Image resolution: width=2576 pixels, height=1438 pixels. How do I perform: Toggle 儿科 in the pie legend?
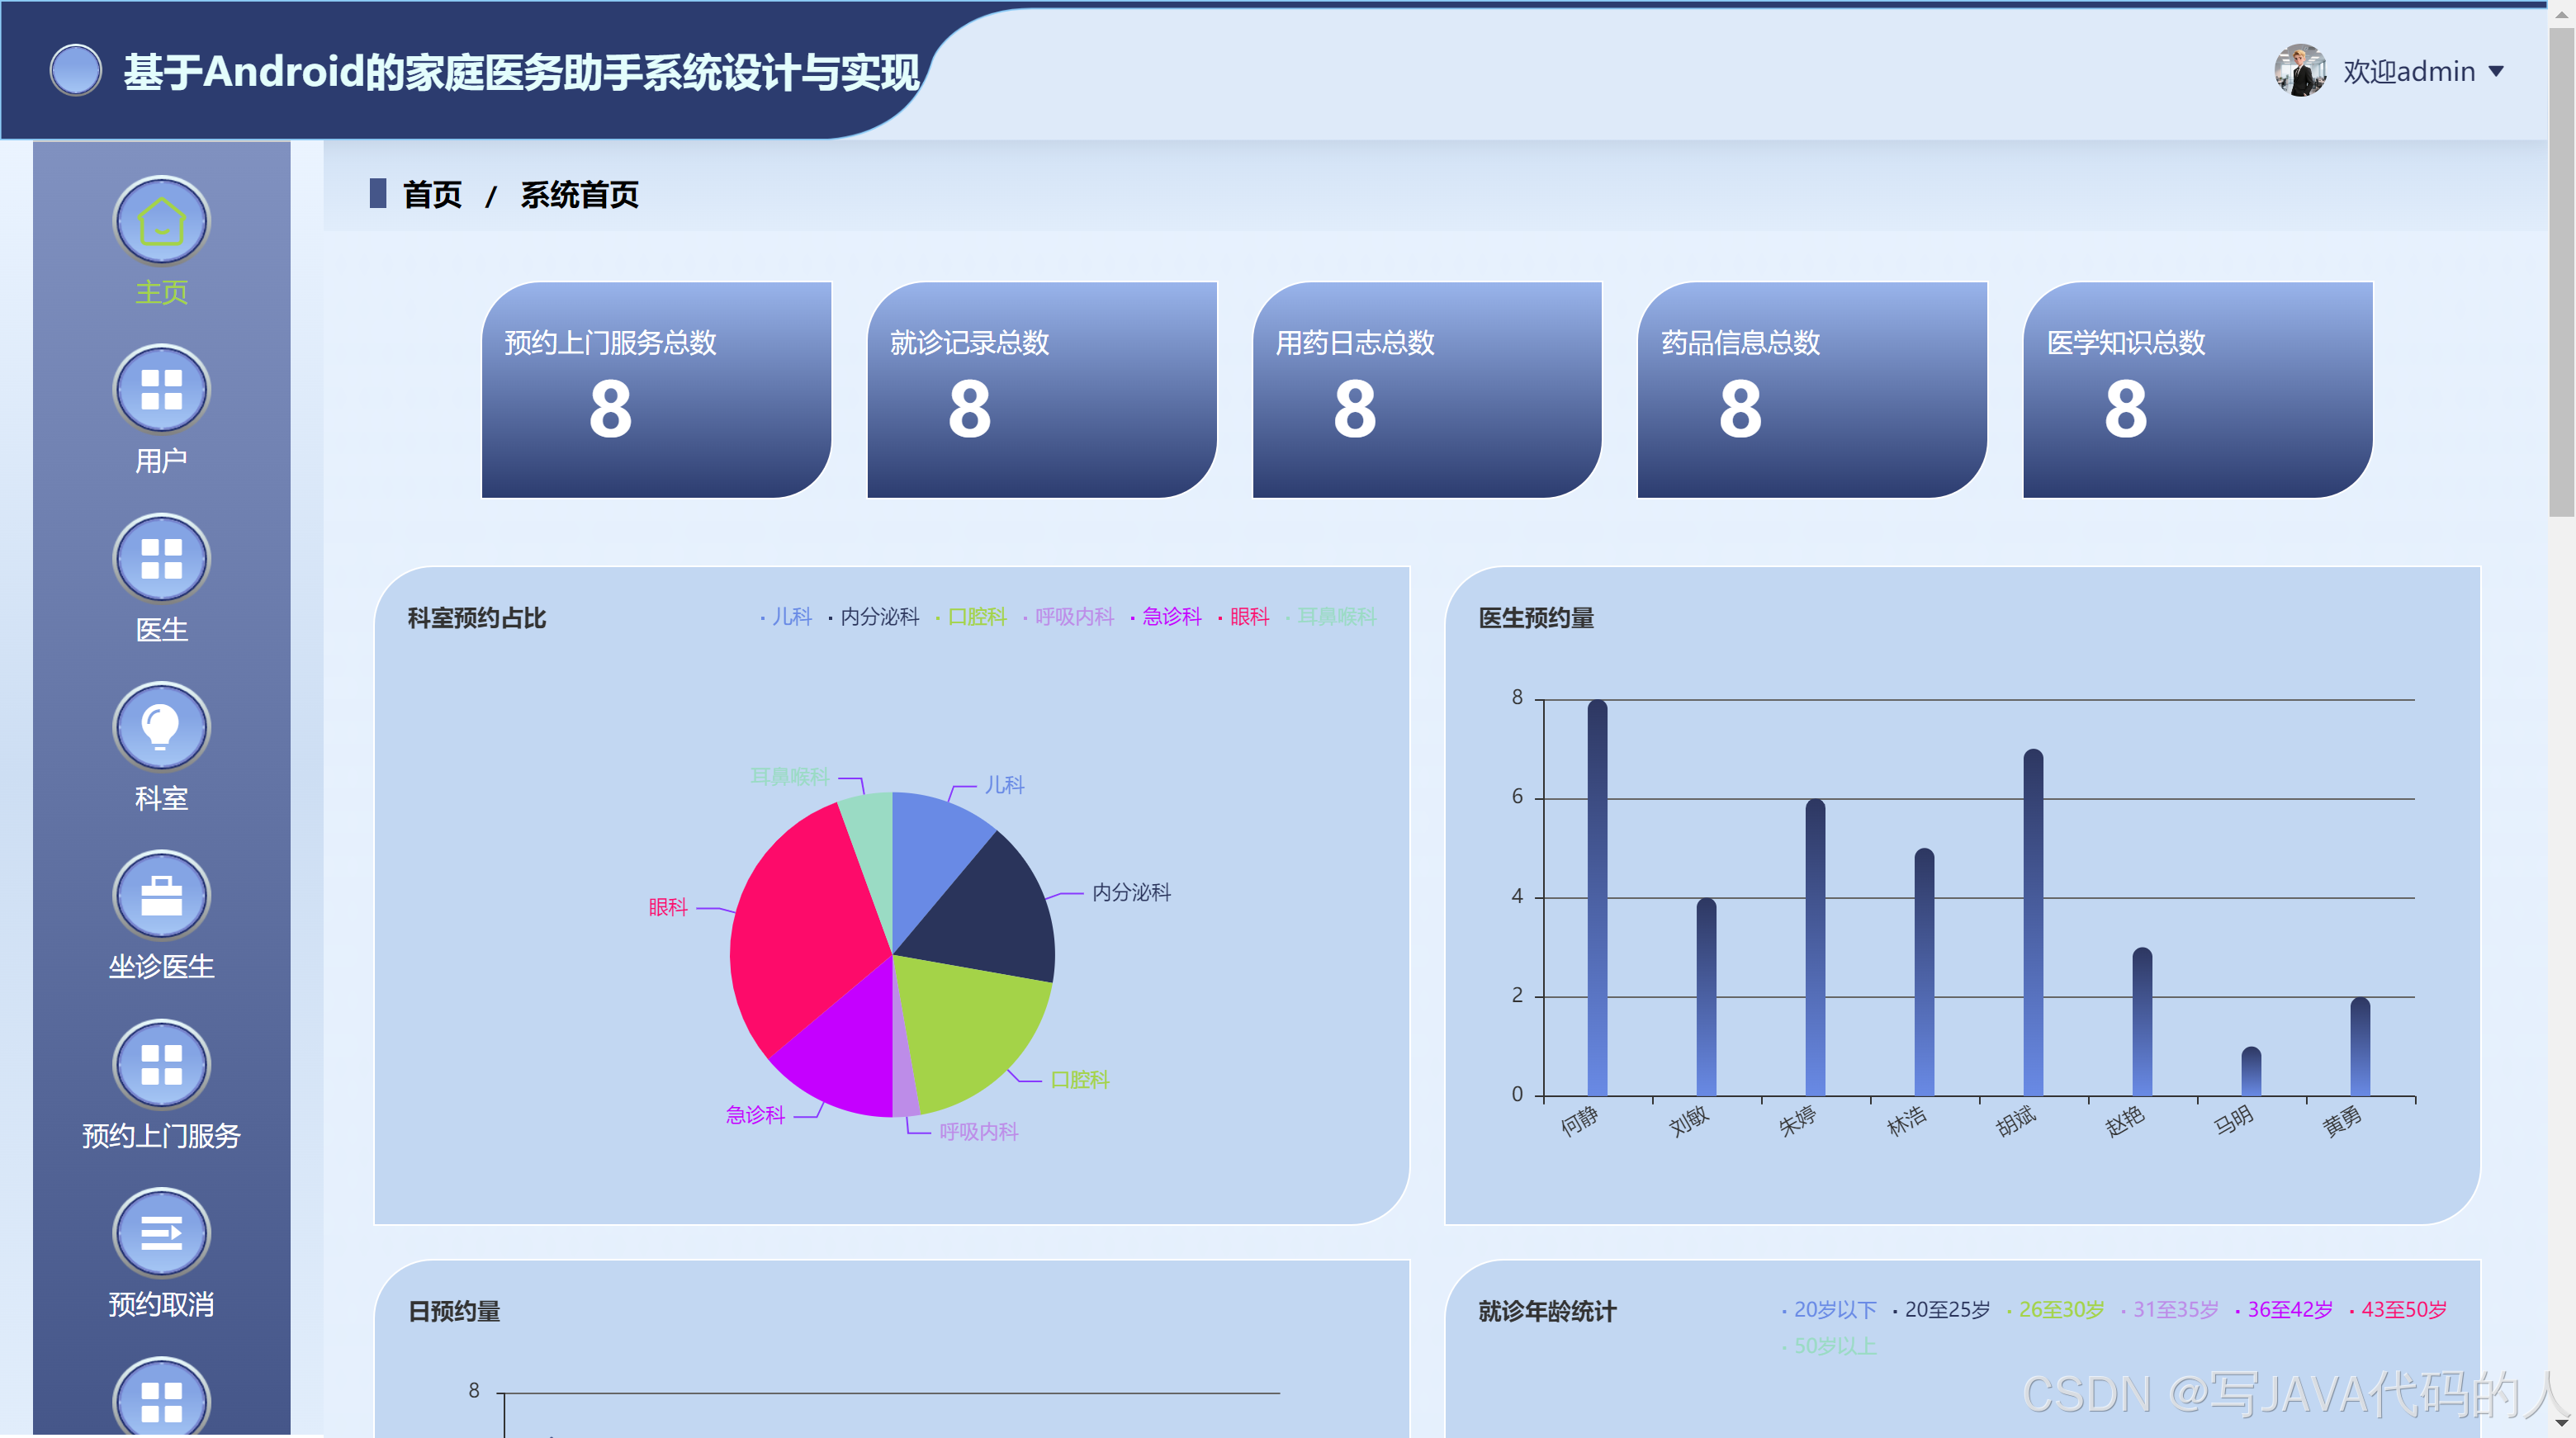(x=786, y=617)
